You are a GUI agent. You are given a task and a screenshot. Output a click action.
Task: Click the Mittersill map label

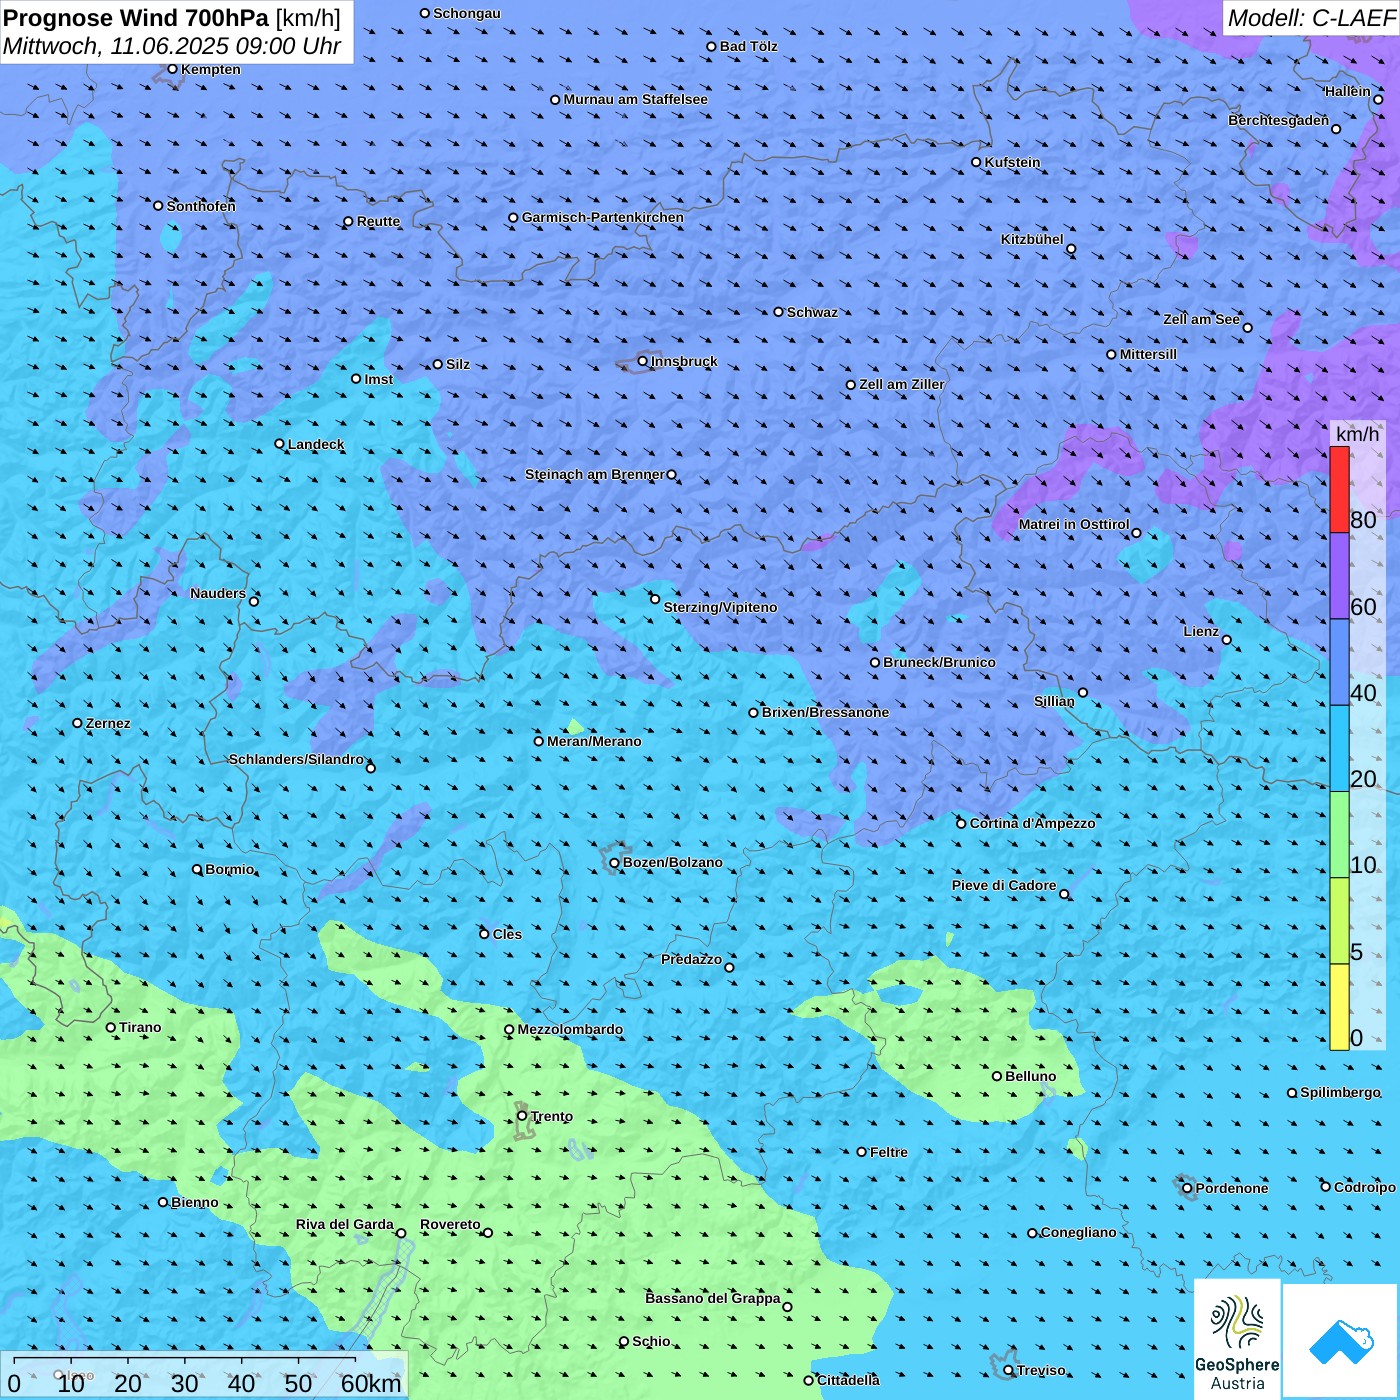1148,354
